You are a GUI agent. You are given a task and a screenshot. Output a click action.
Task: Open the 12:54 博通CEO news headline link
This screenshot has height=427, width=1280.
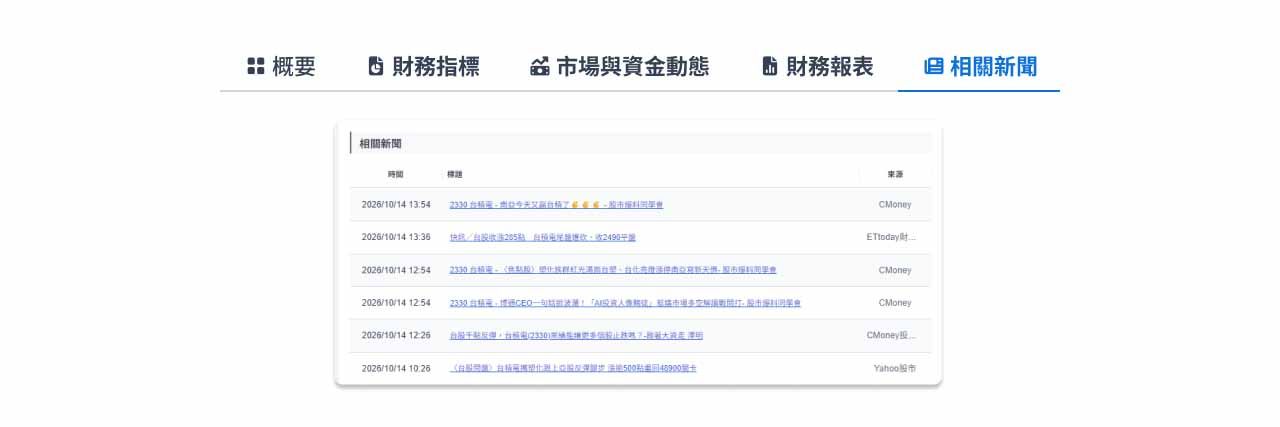tap(625, 303)
